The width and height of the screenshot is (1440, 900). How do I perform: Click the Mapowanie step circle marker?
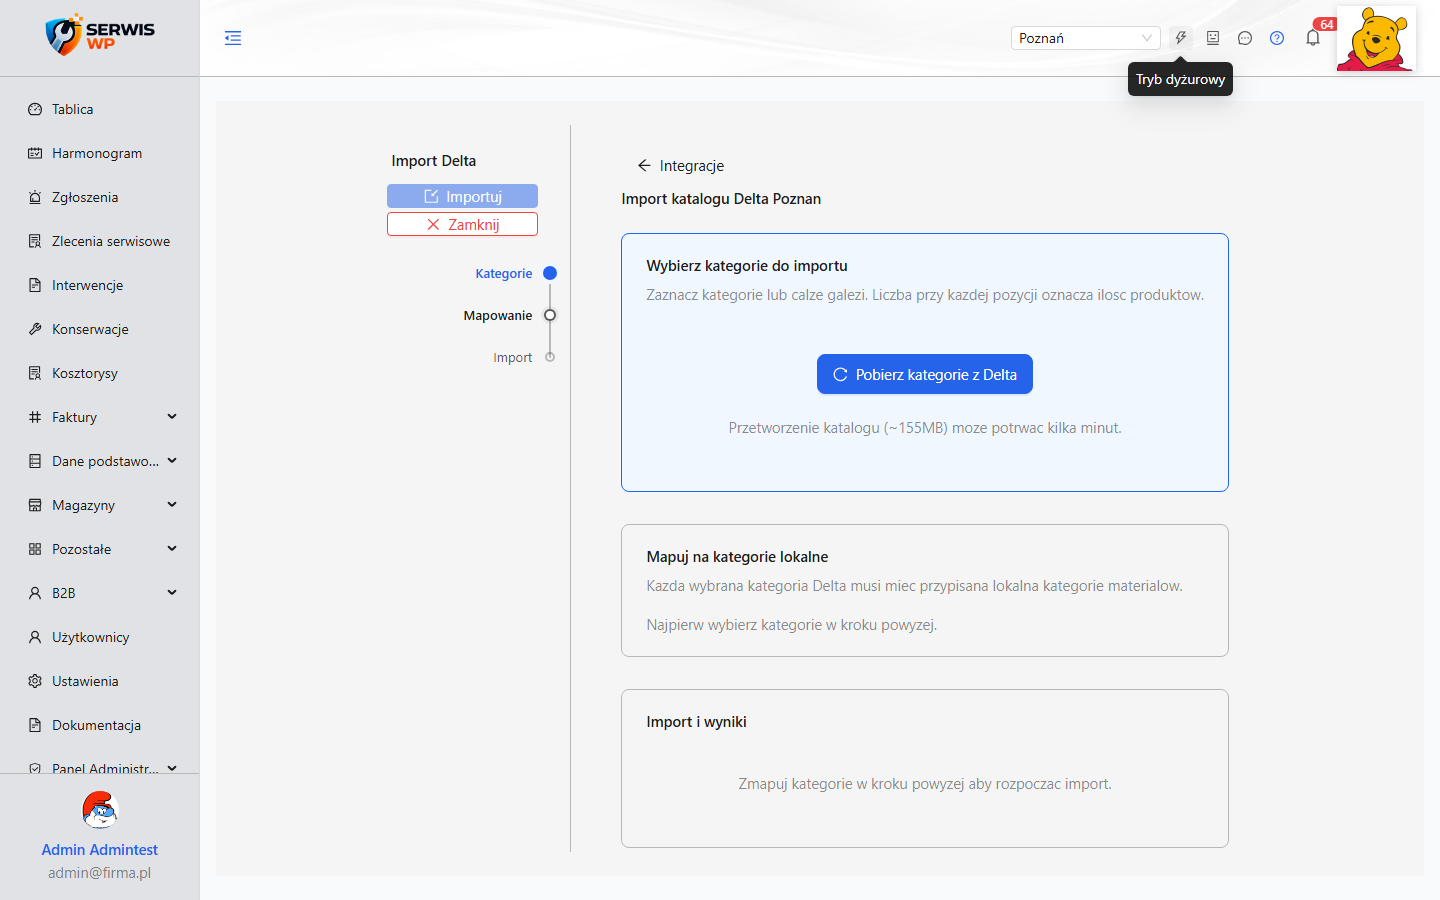(550, 315)
